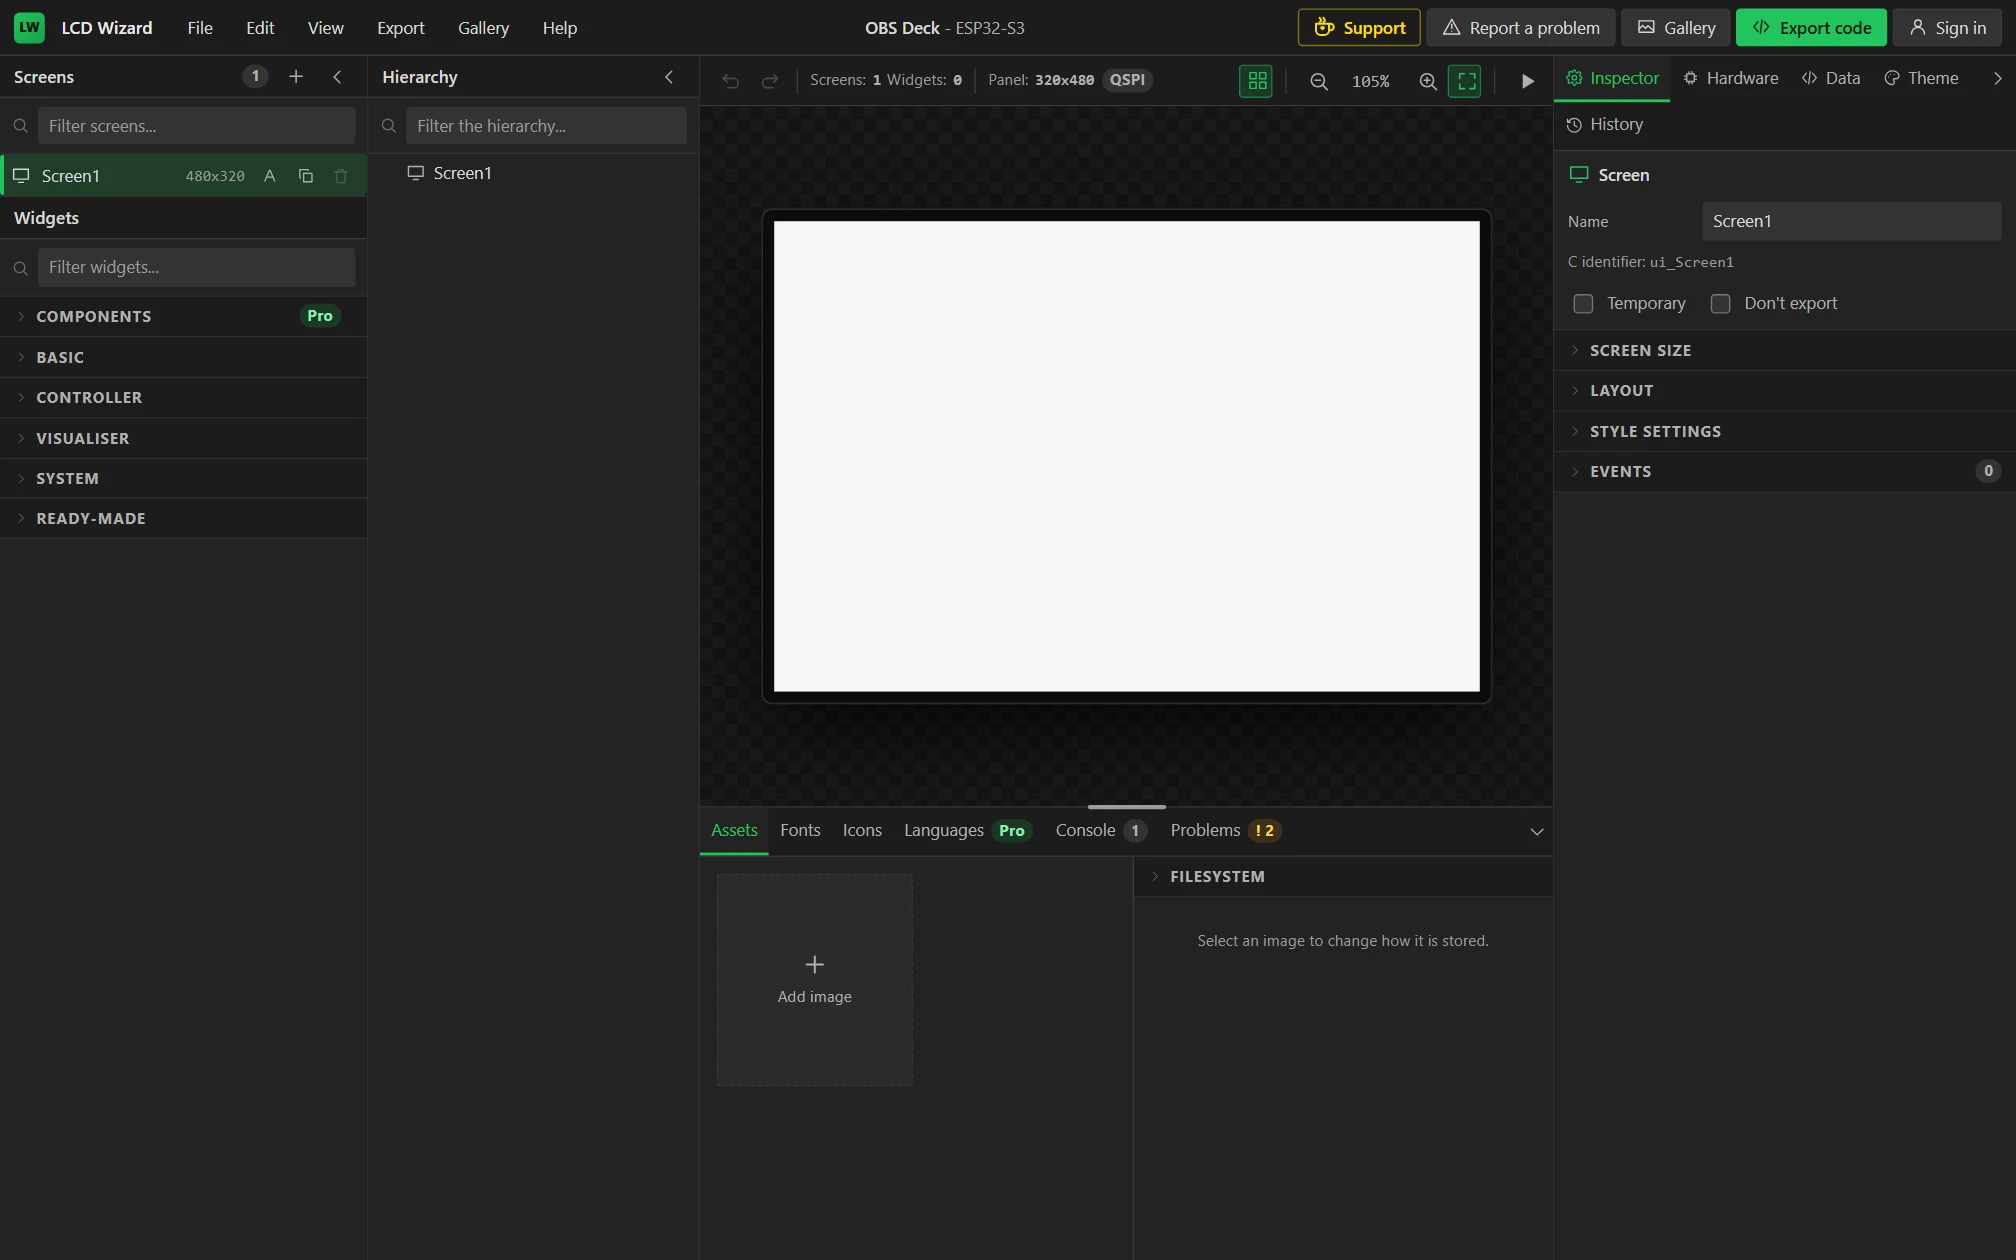Switch to the Fonts tab
This screenshot has height=1260, width=2016.
click(x=800, y=830)
